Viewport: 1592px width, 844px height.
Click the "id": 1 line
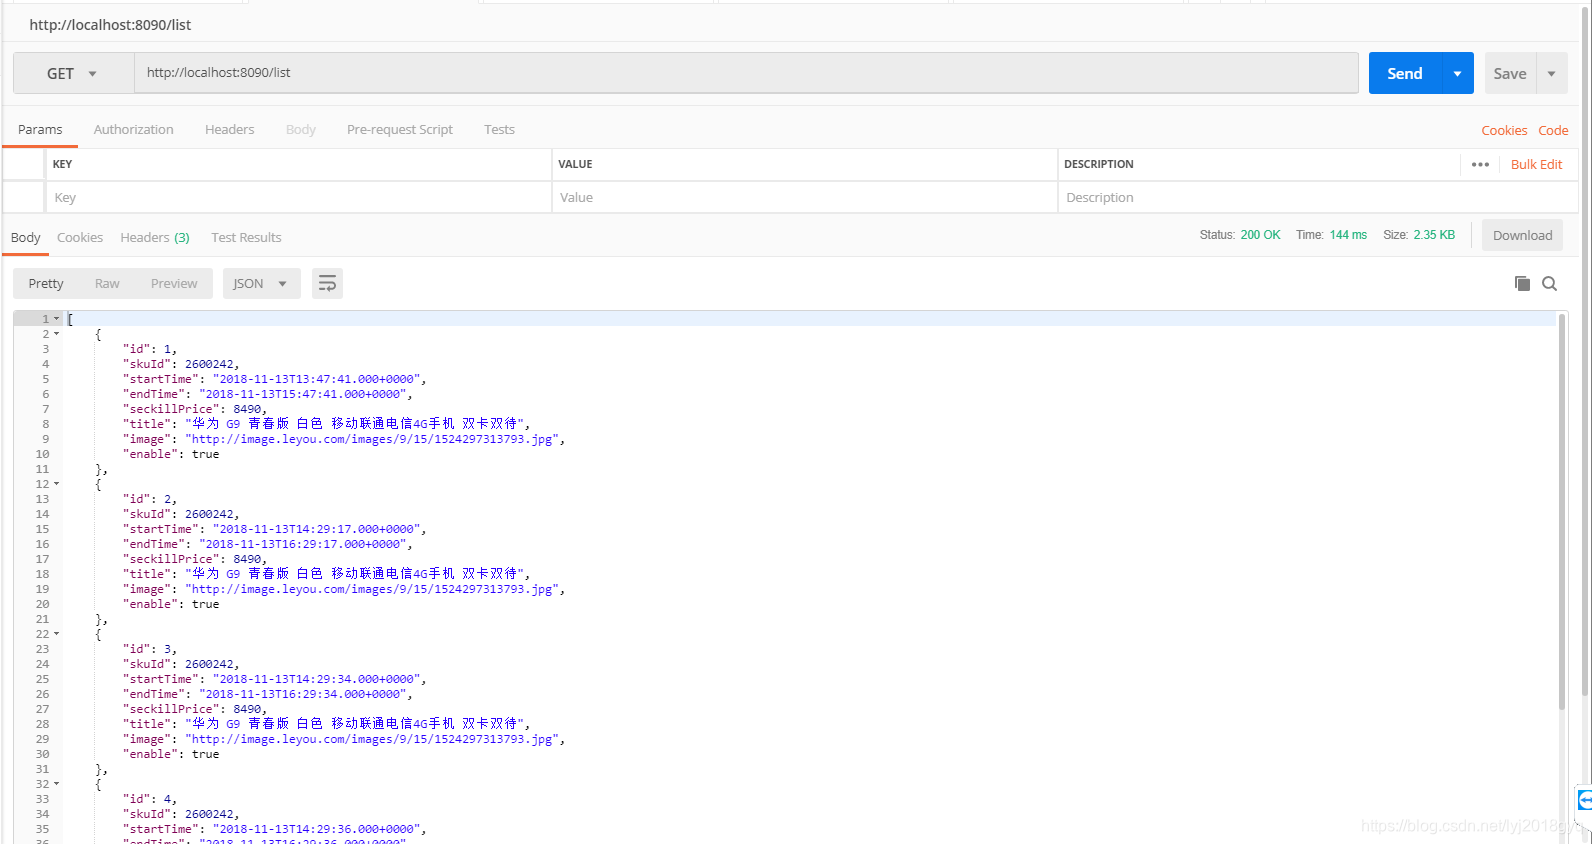[150, 349]
